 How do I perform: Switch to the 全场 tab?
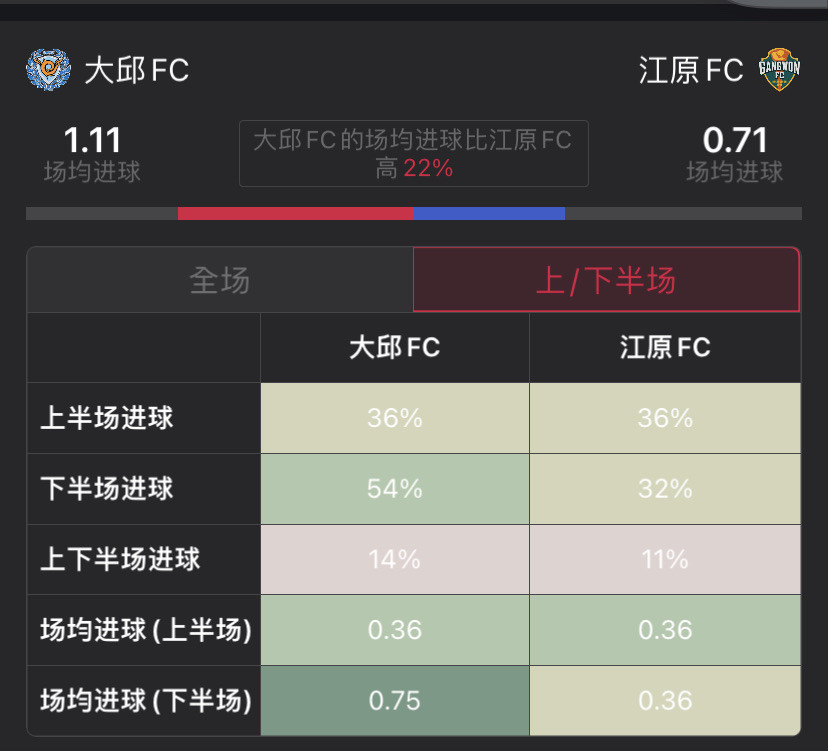(x=220, y=280)
